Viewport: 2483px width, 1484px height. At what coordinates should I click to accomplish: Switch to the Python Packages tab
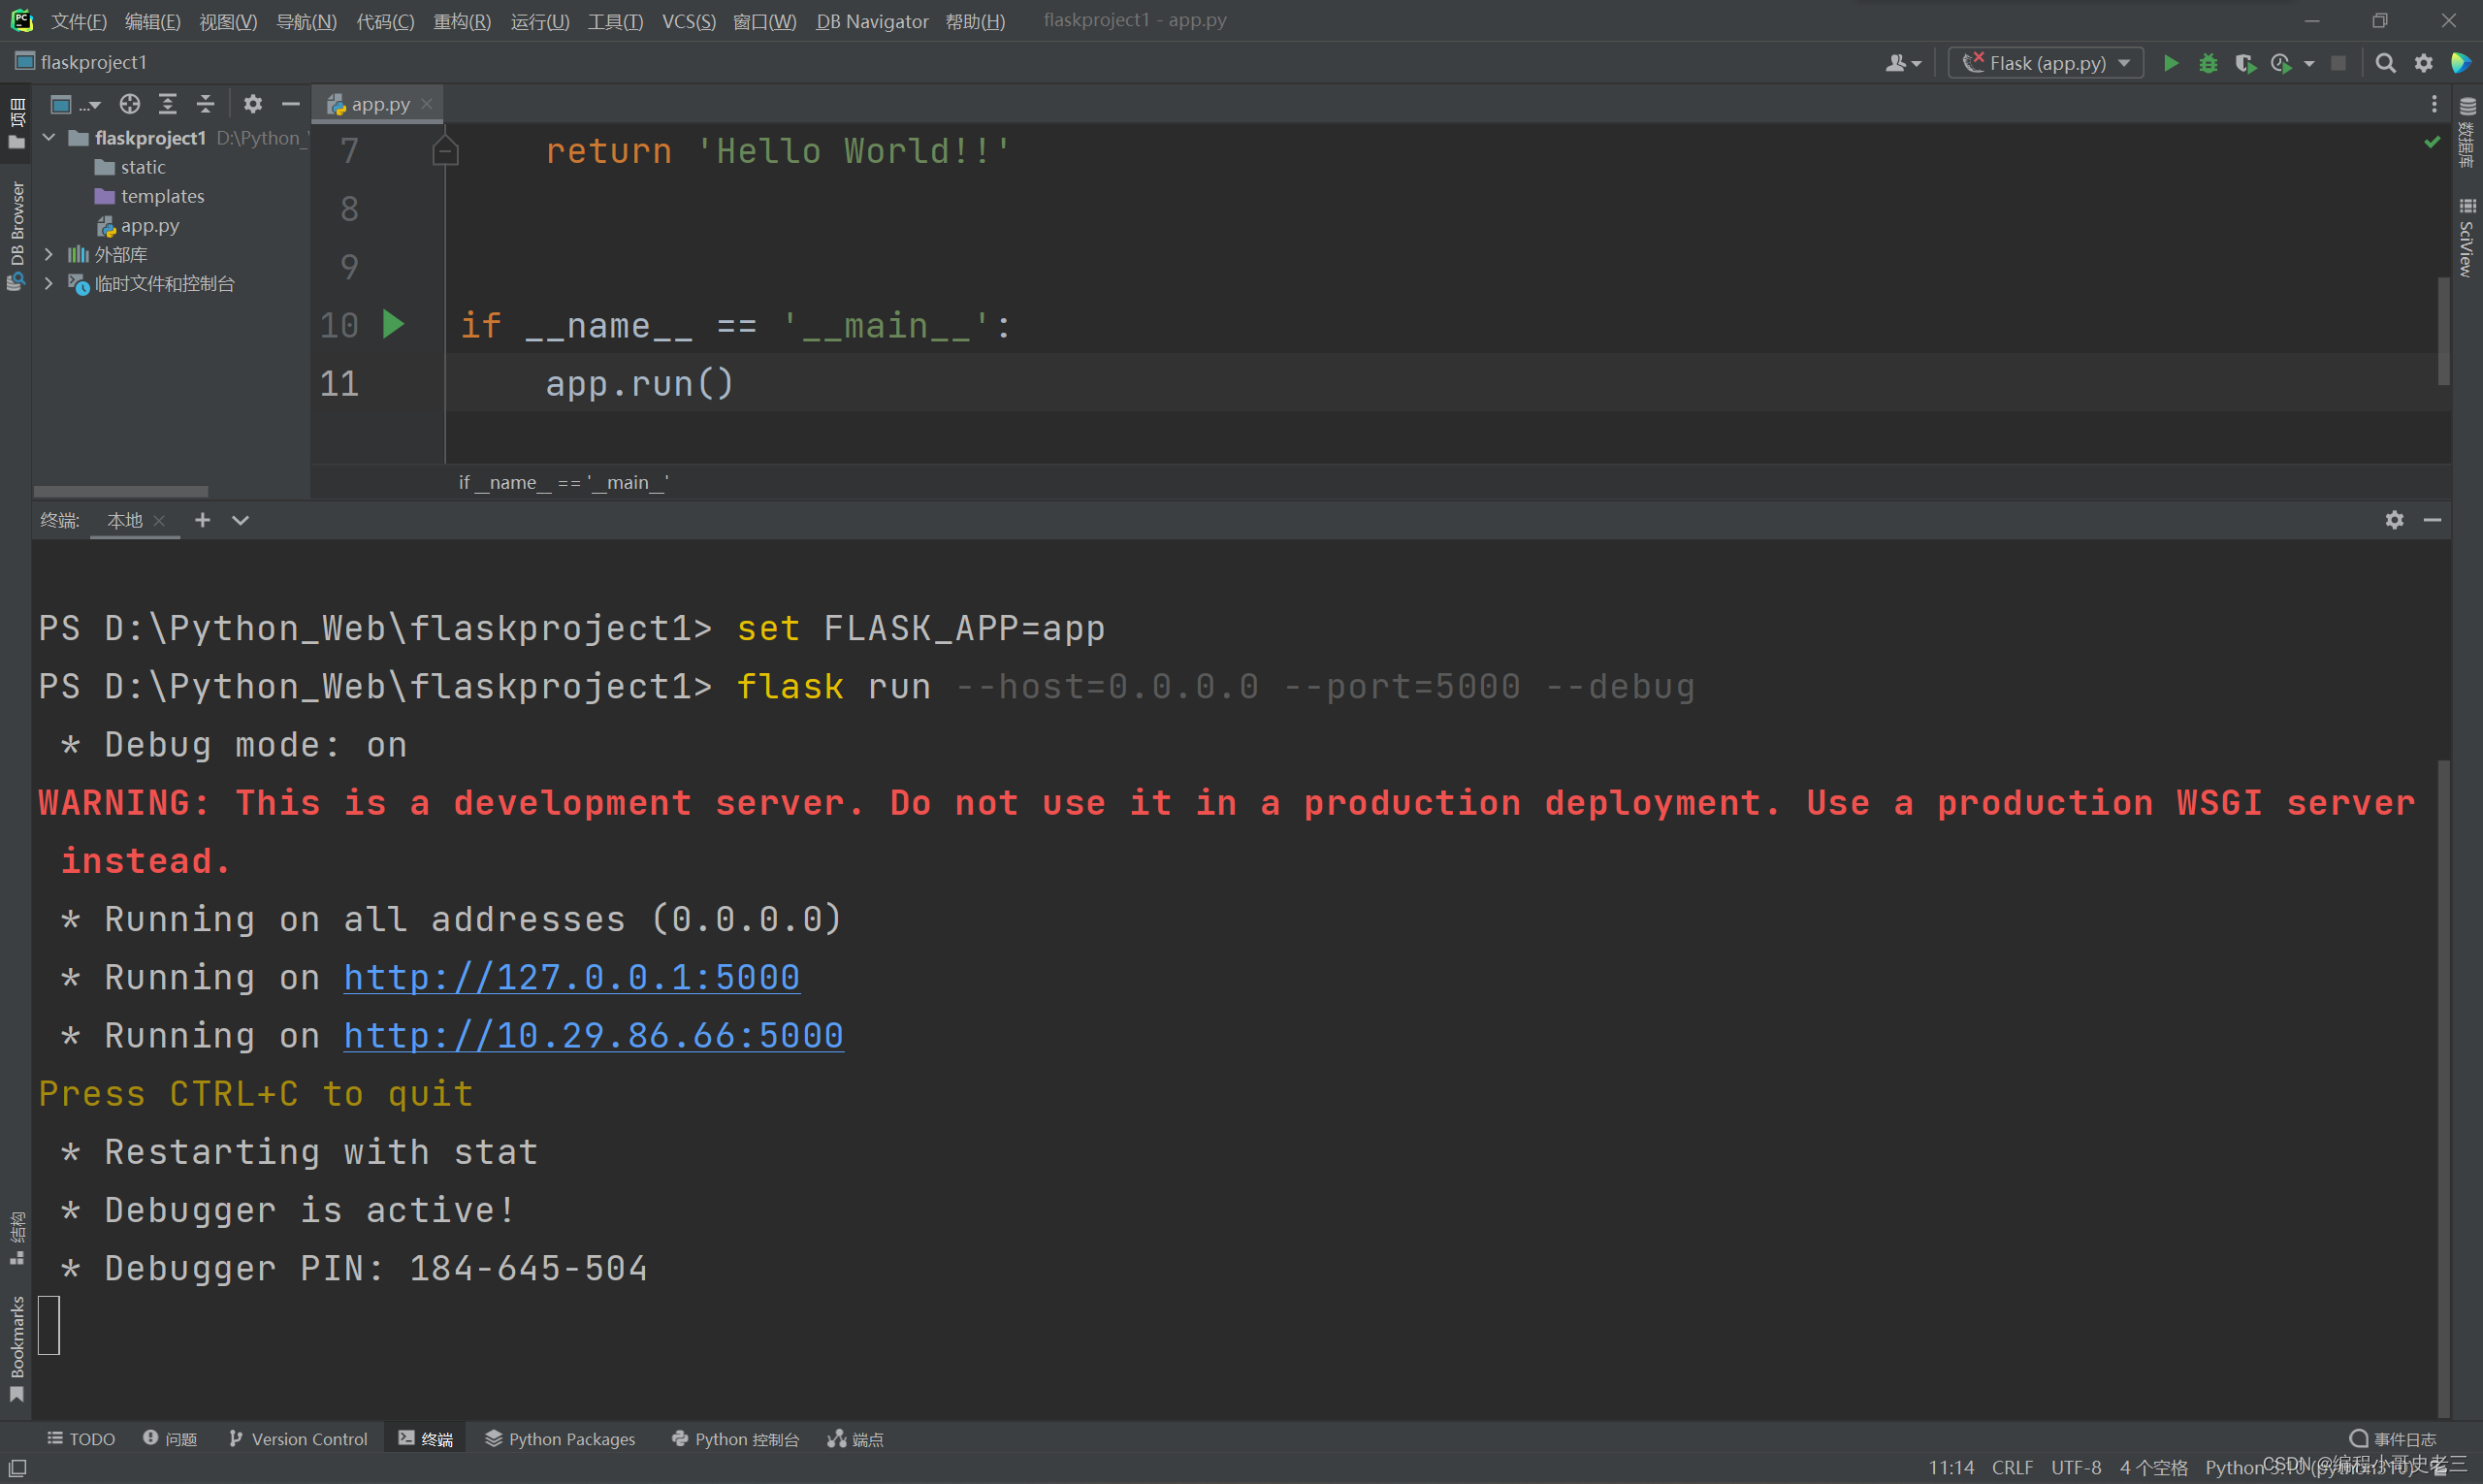click(560, 1438)
